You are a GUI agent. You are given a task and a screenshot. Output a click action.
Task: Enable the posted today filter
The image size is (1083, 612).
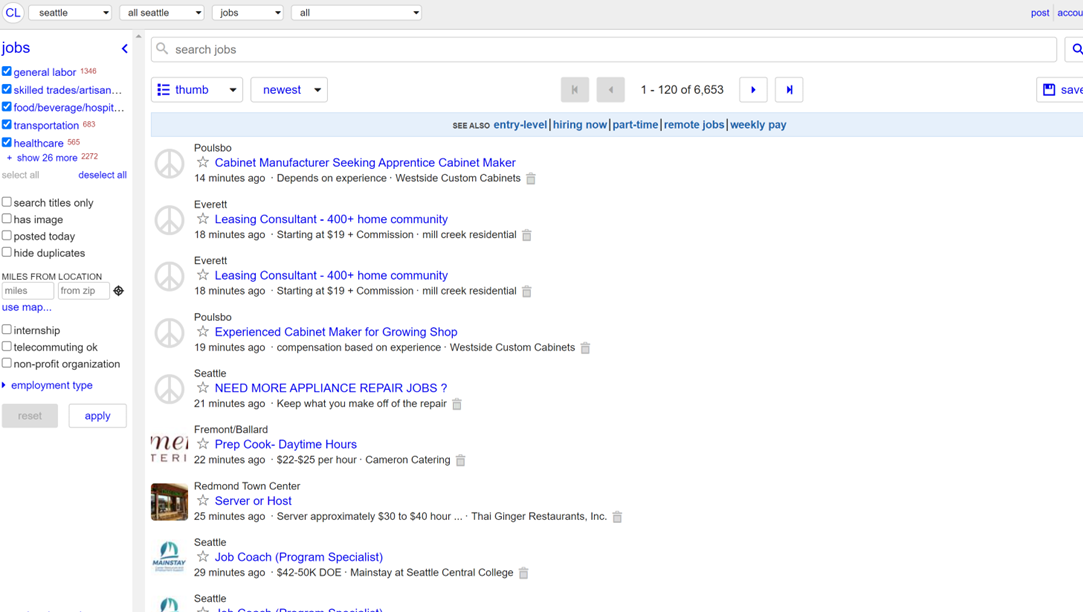point(7,236)
